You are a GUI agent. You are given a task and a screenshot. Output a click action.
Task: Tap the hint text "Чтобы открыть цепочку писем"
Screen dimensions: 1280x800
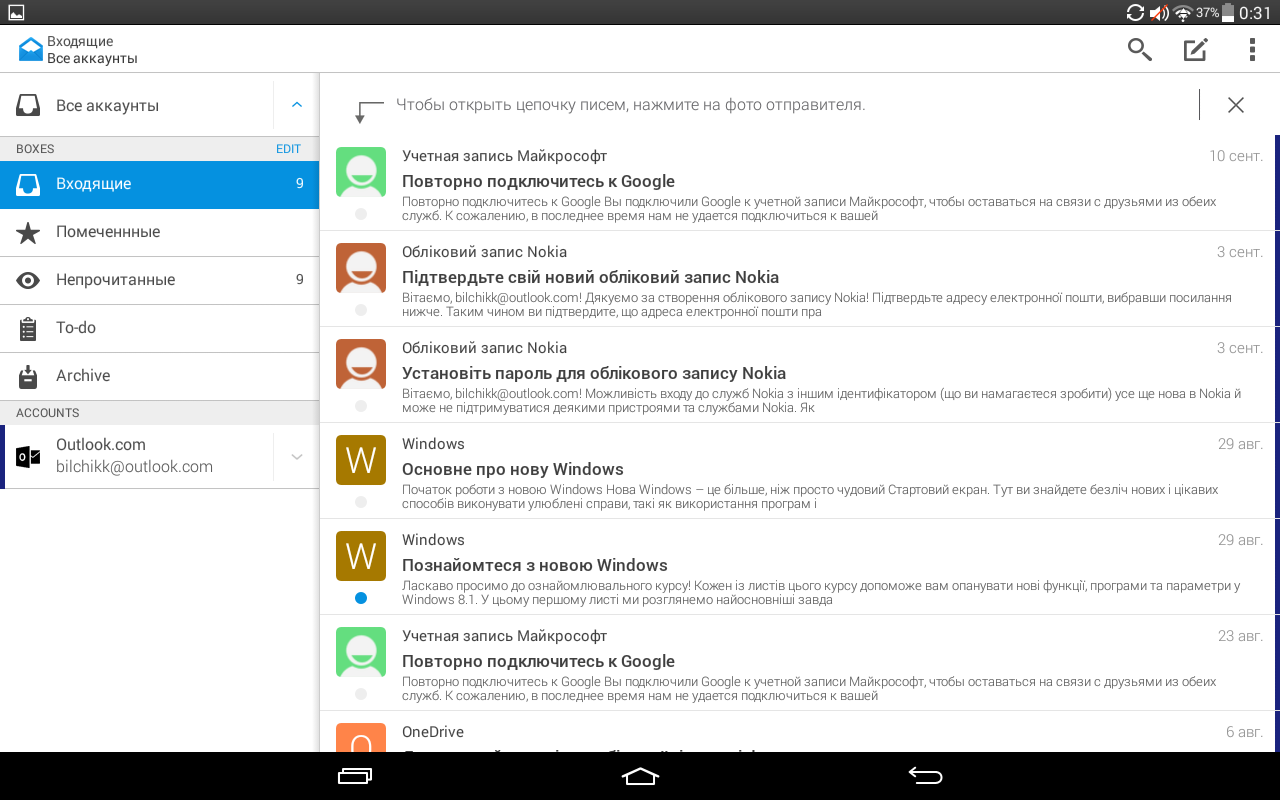[x=630, y=105]
